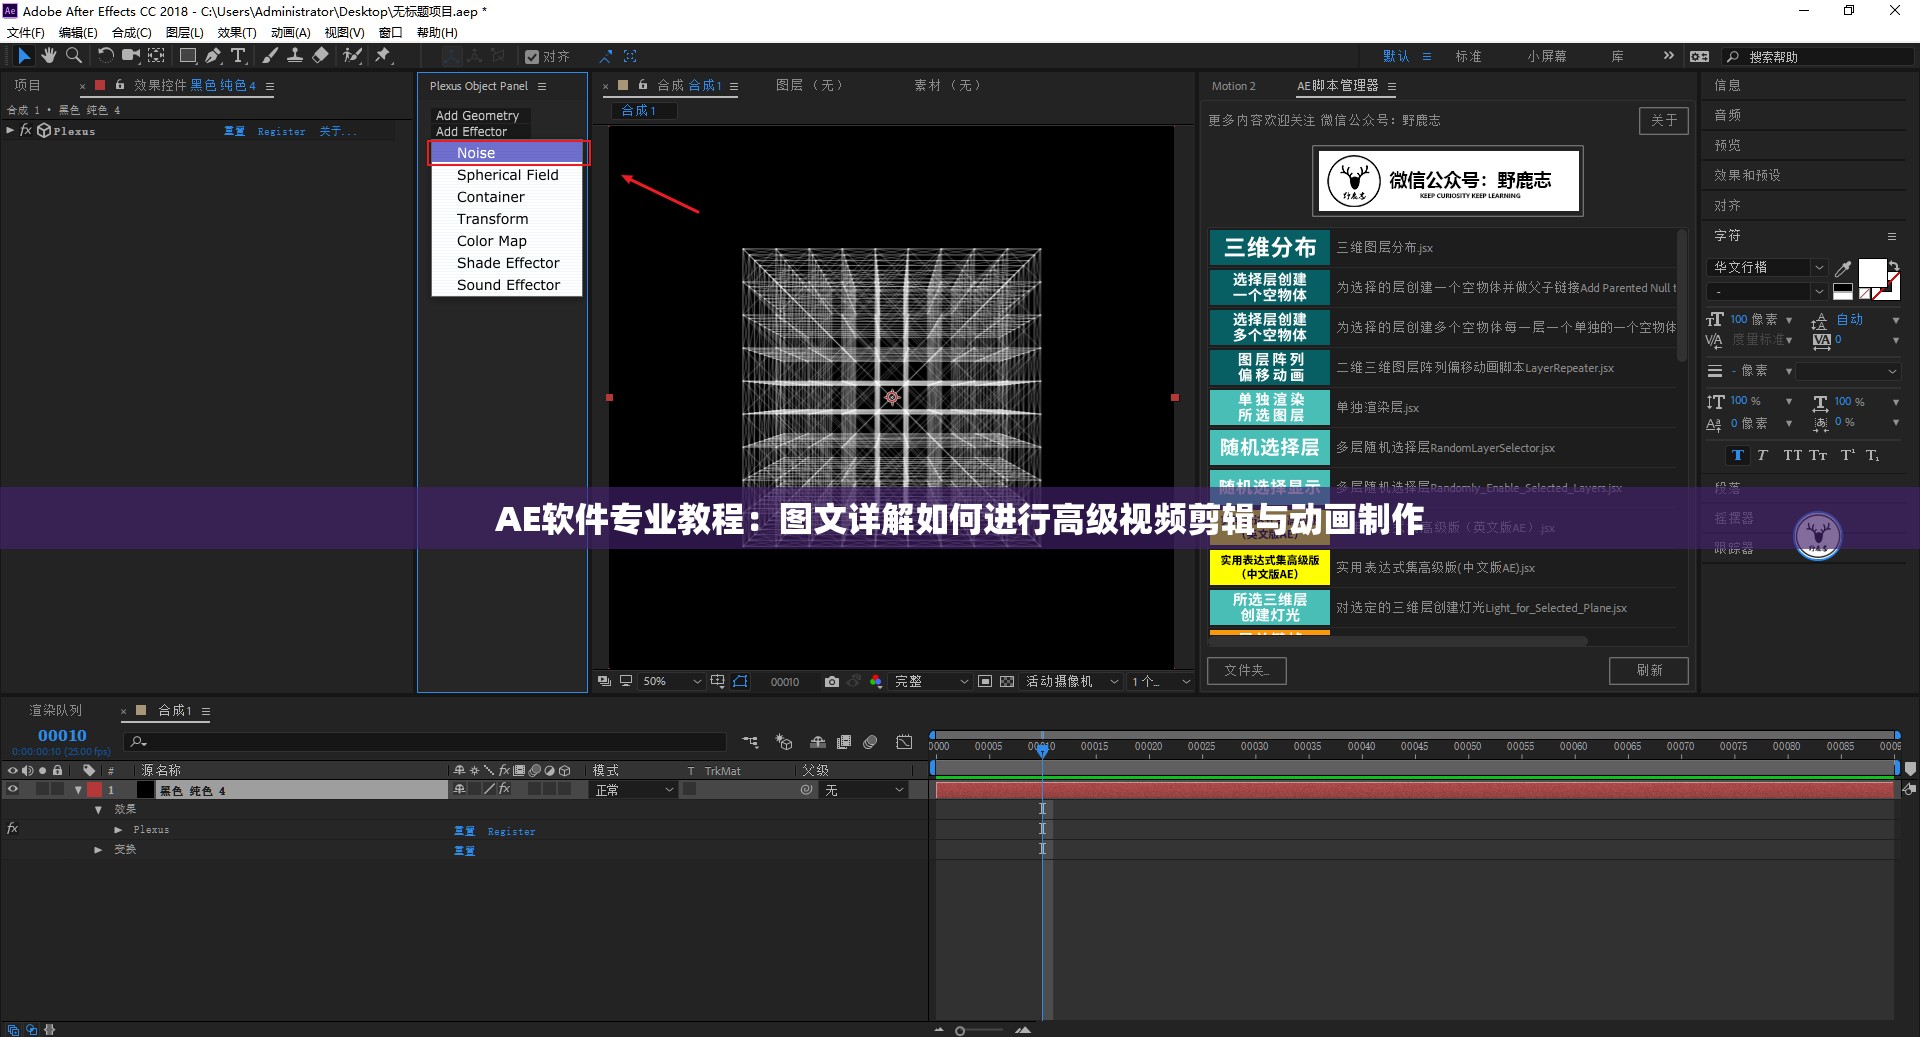The width and height of the screenshot is (1920, 1037).
Task: Open the 华文行楷 font family dropdown
Action: pyautogui.click(x=1768, y=267)
